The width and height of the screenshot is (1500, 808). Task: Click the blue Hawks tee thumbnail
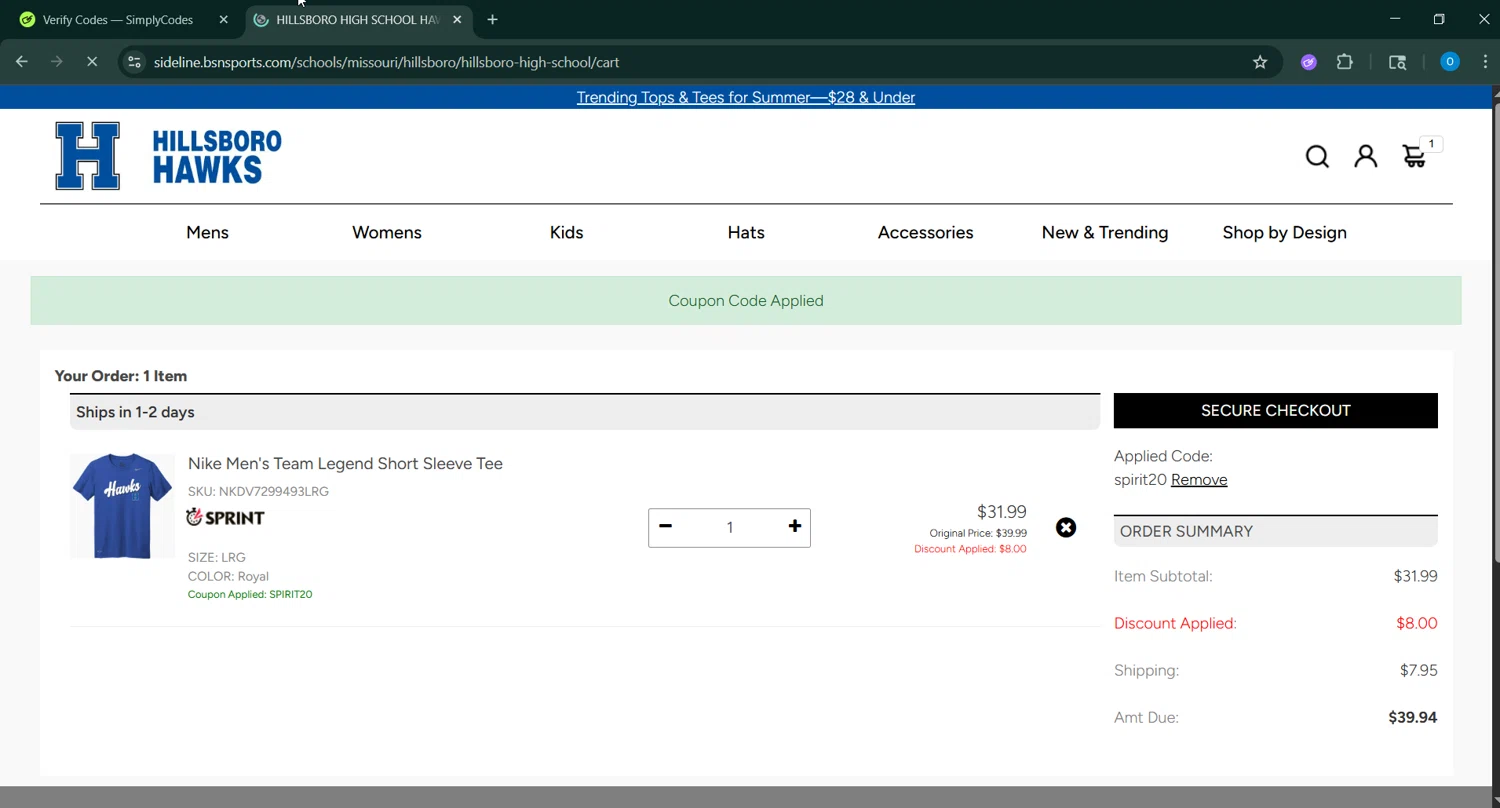[122, 505]
